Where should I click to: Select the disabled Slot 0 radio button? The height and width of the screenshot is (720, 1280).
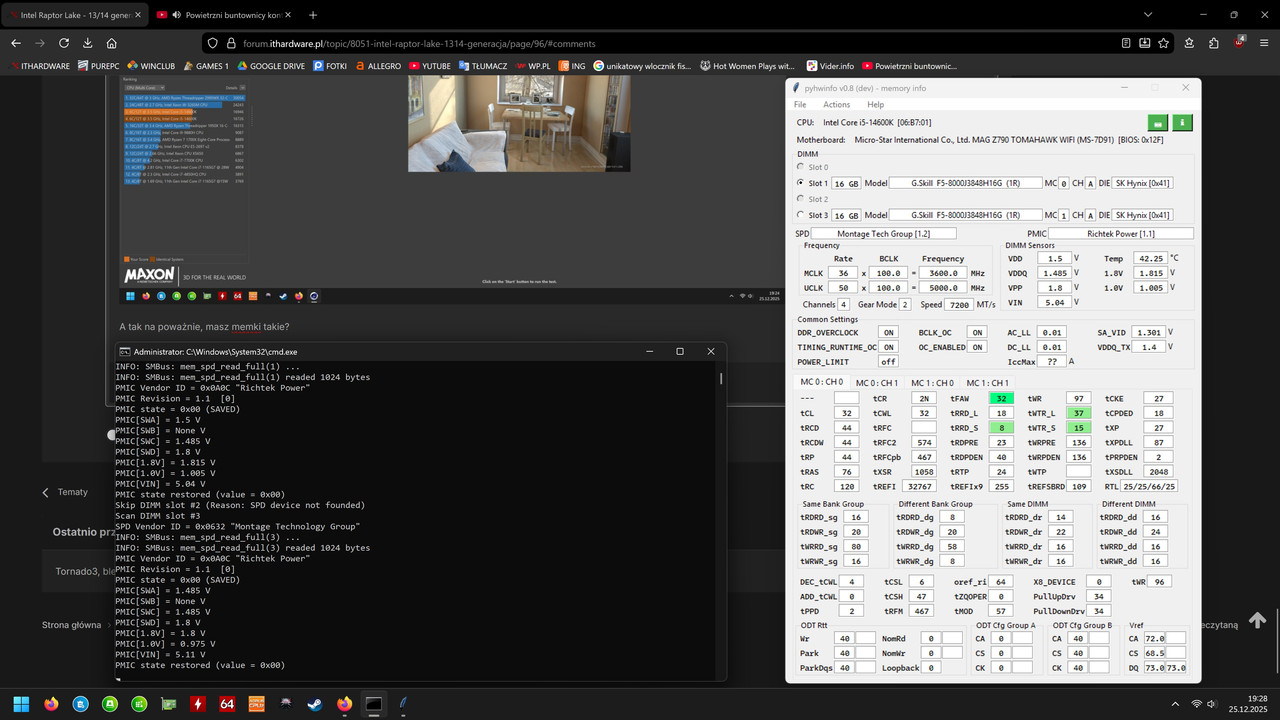click(800, 167)
